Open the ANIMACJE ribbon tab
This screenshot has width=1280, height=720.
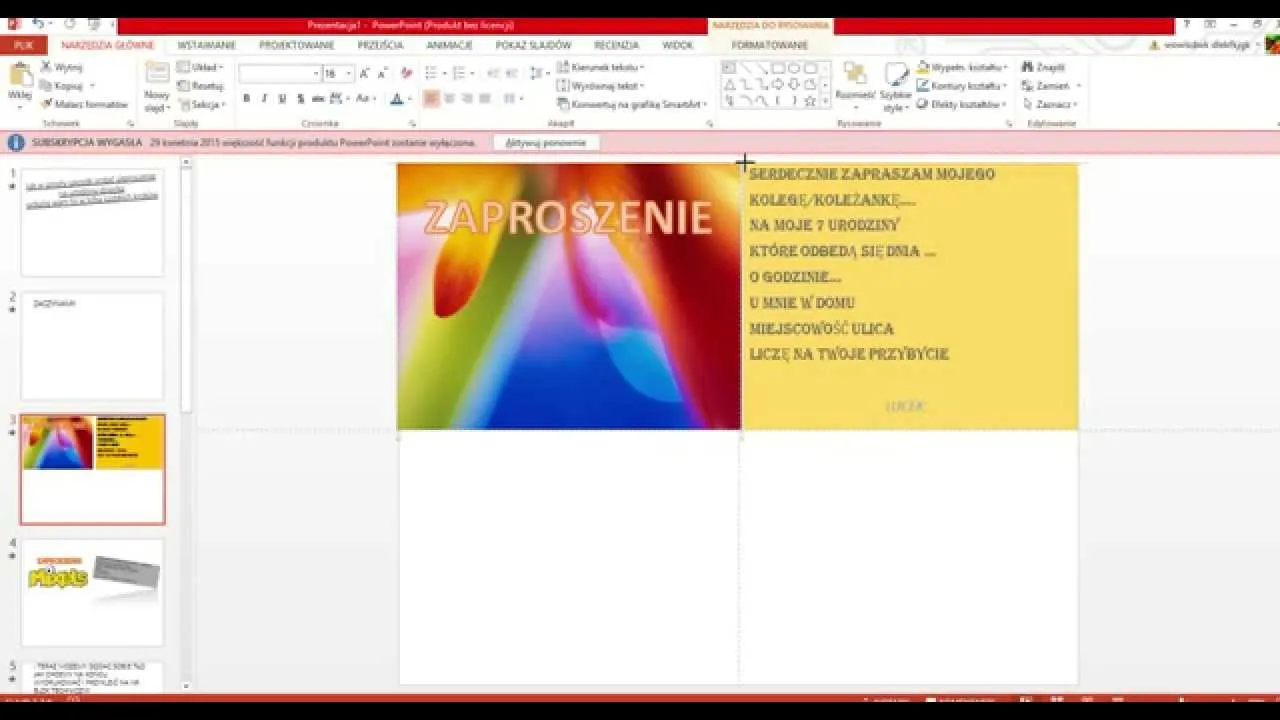(449, 45)
